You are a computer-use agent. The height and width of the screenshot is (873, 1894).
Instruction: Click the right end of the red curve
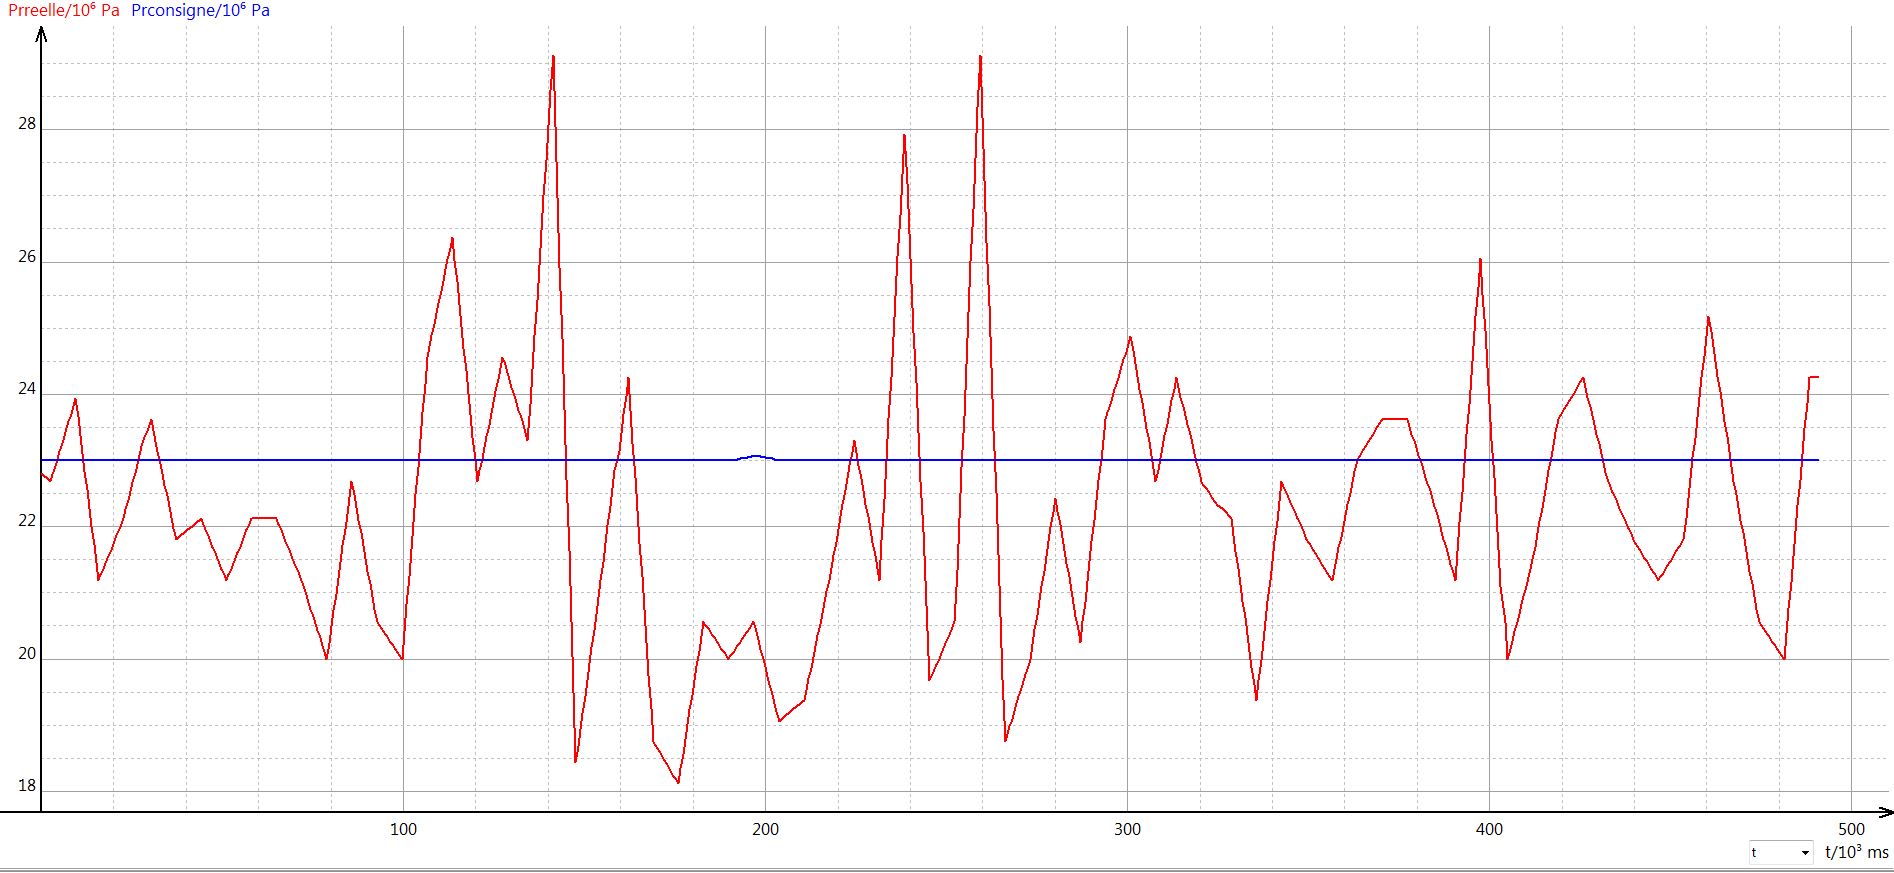(1816, 377)
